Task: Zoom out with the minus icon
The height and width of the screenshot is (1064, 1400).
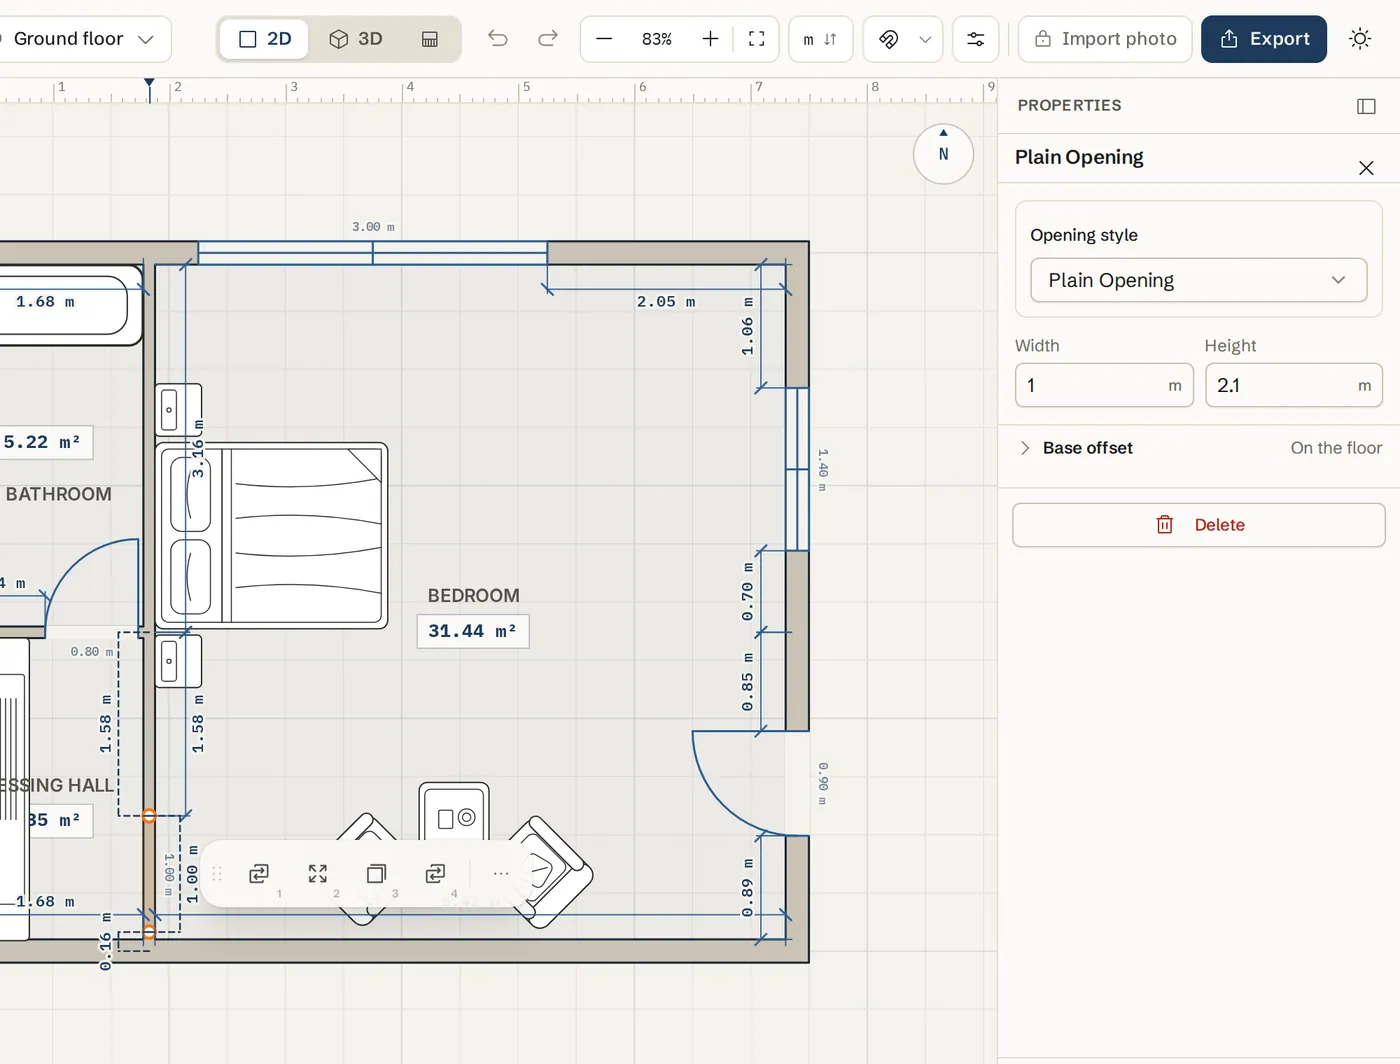Action: pyautogui.click(x=604, y=39)
